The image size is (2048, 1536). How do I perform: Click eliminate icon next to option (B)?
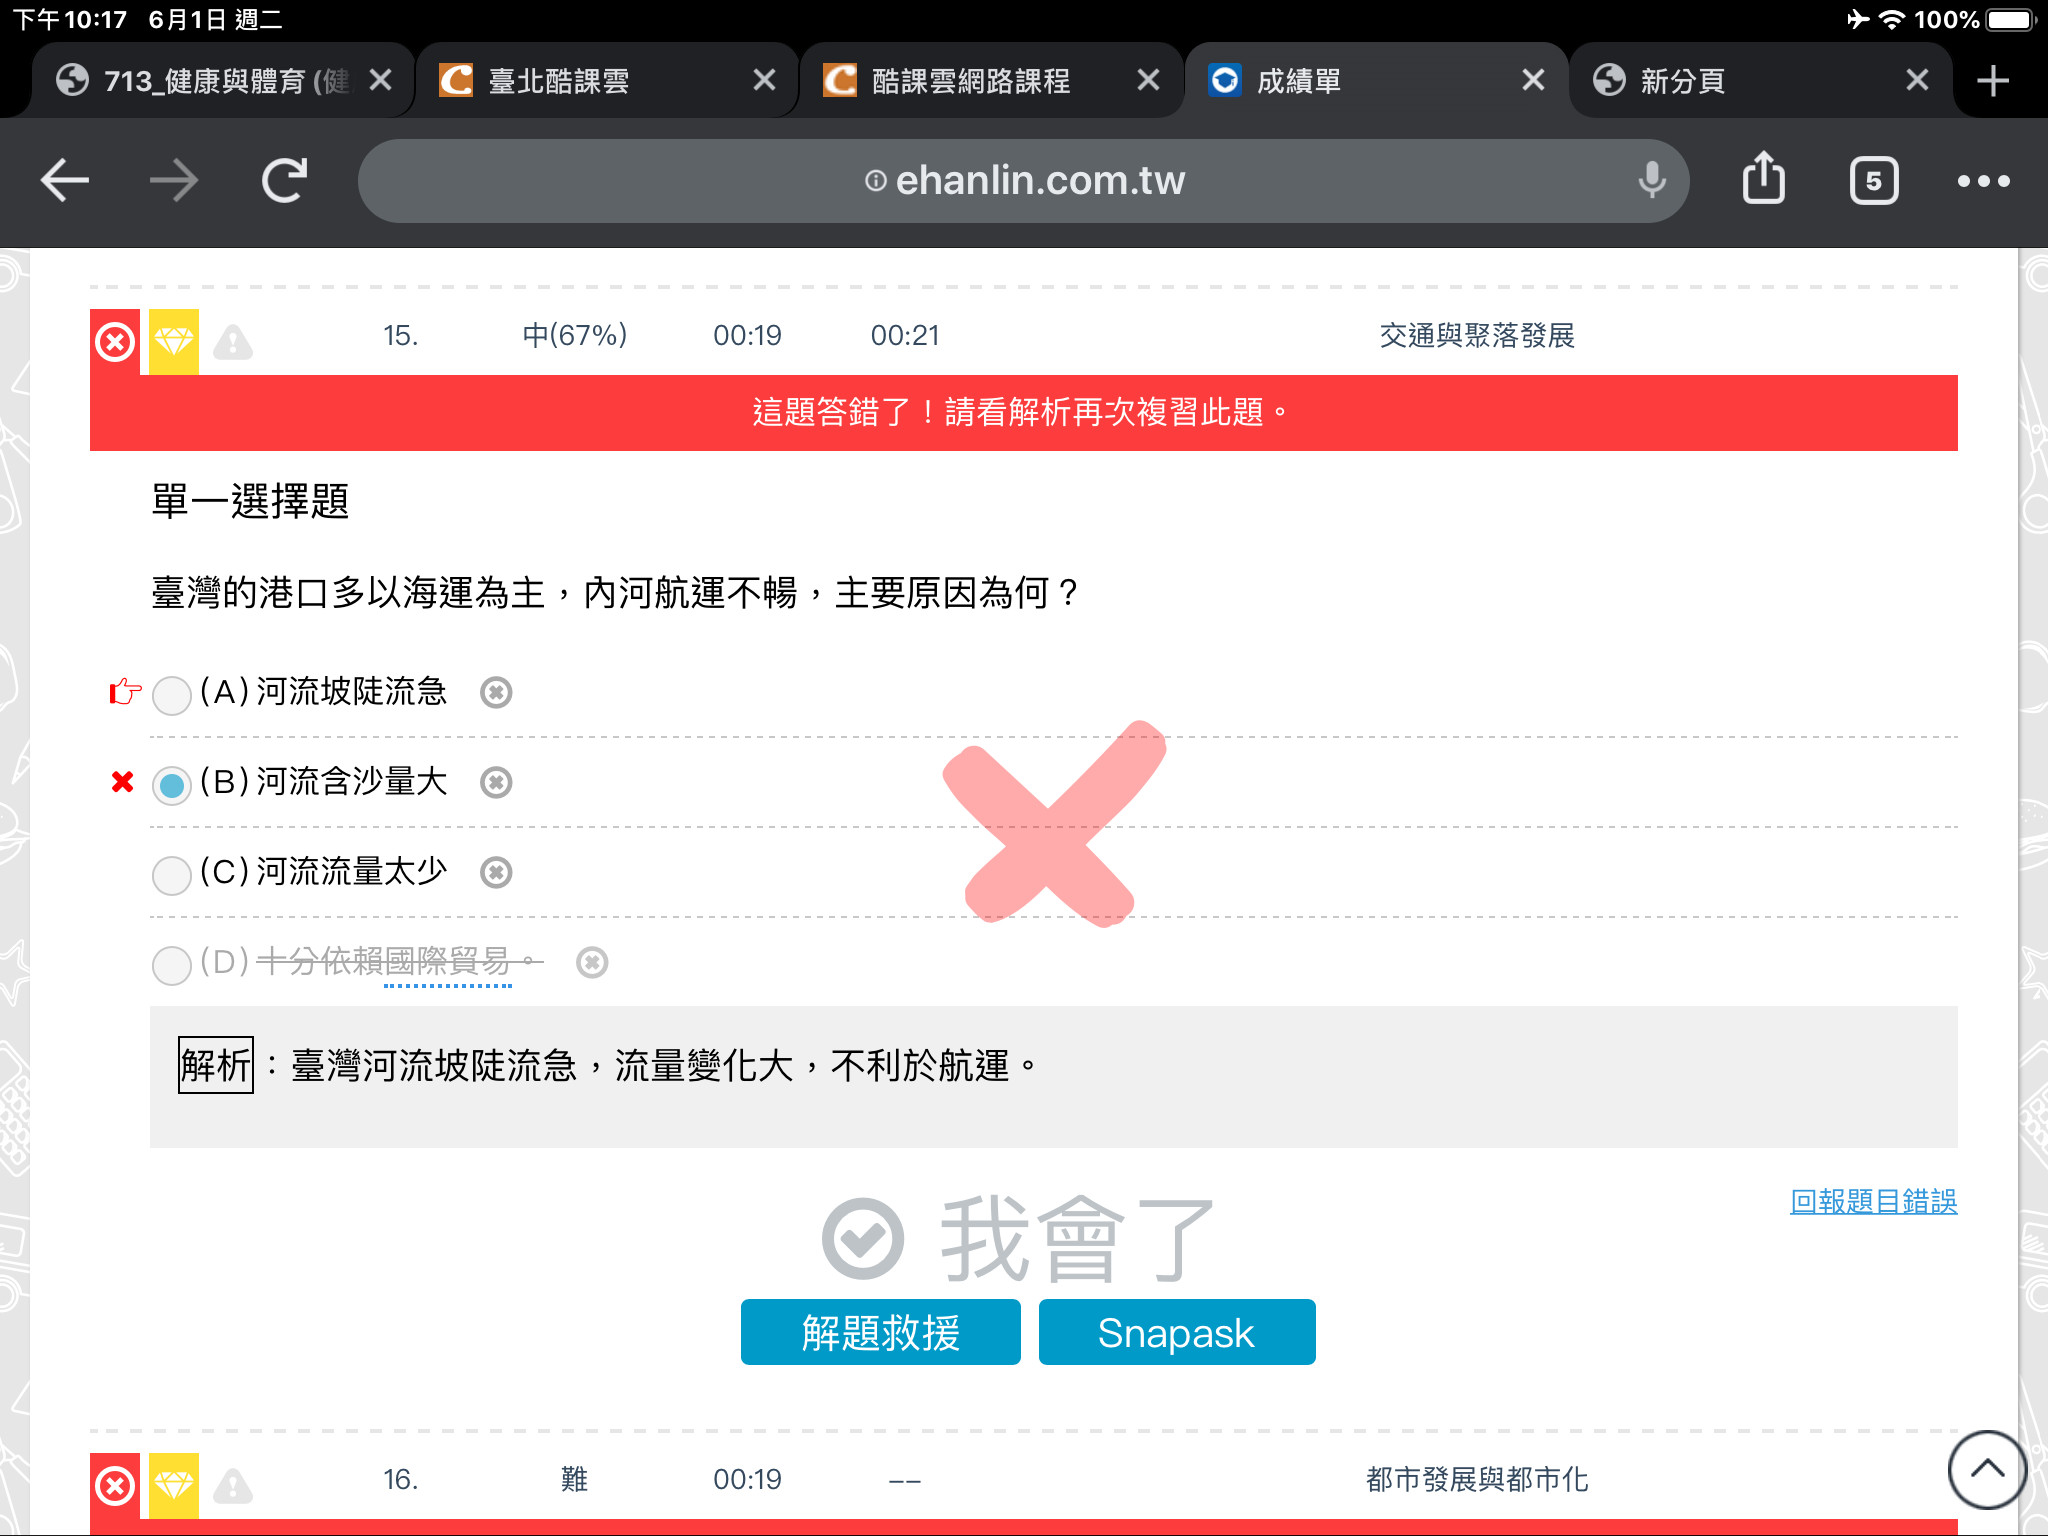click(496, 782)
